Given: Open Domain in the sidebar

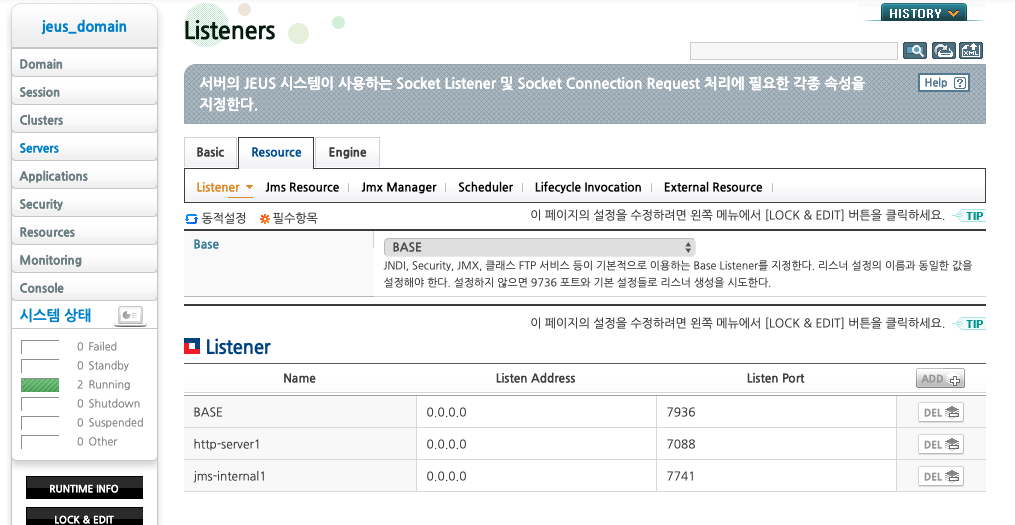Looking at the screenshot, I should pos(84,64).
